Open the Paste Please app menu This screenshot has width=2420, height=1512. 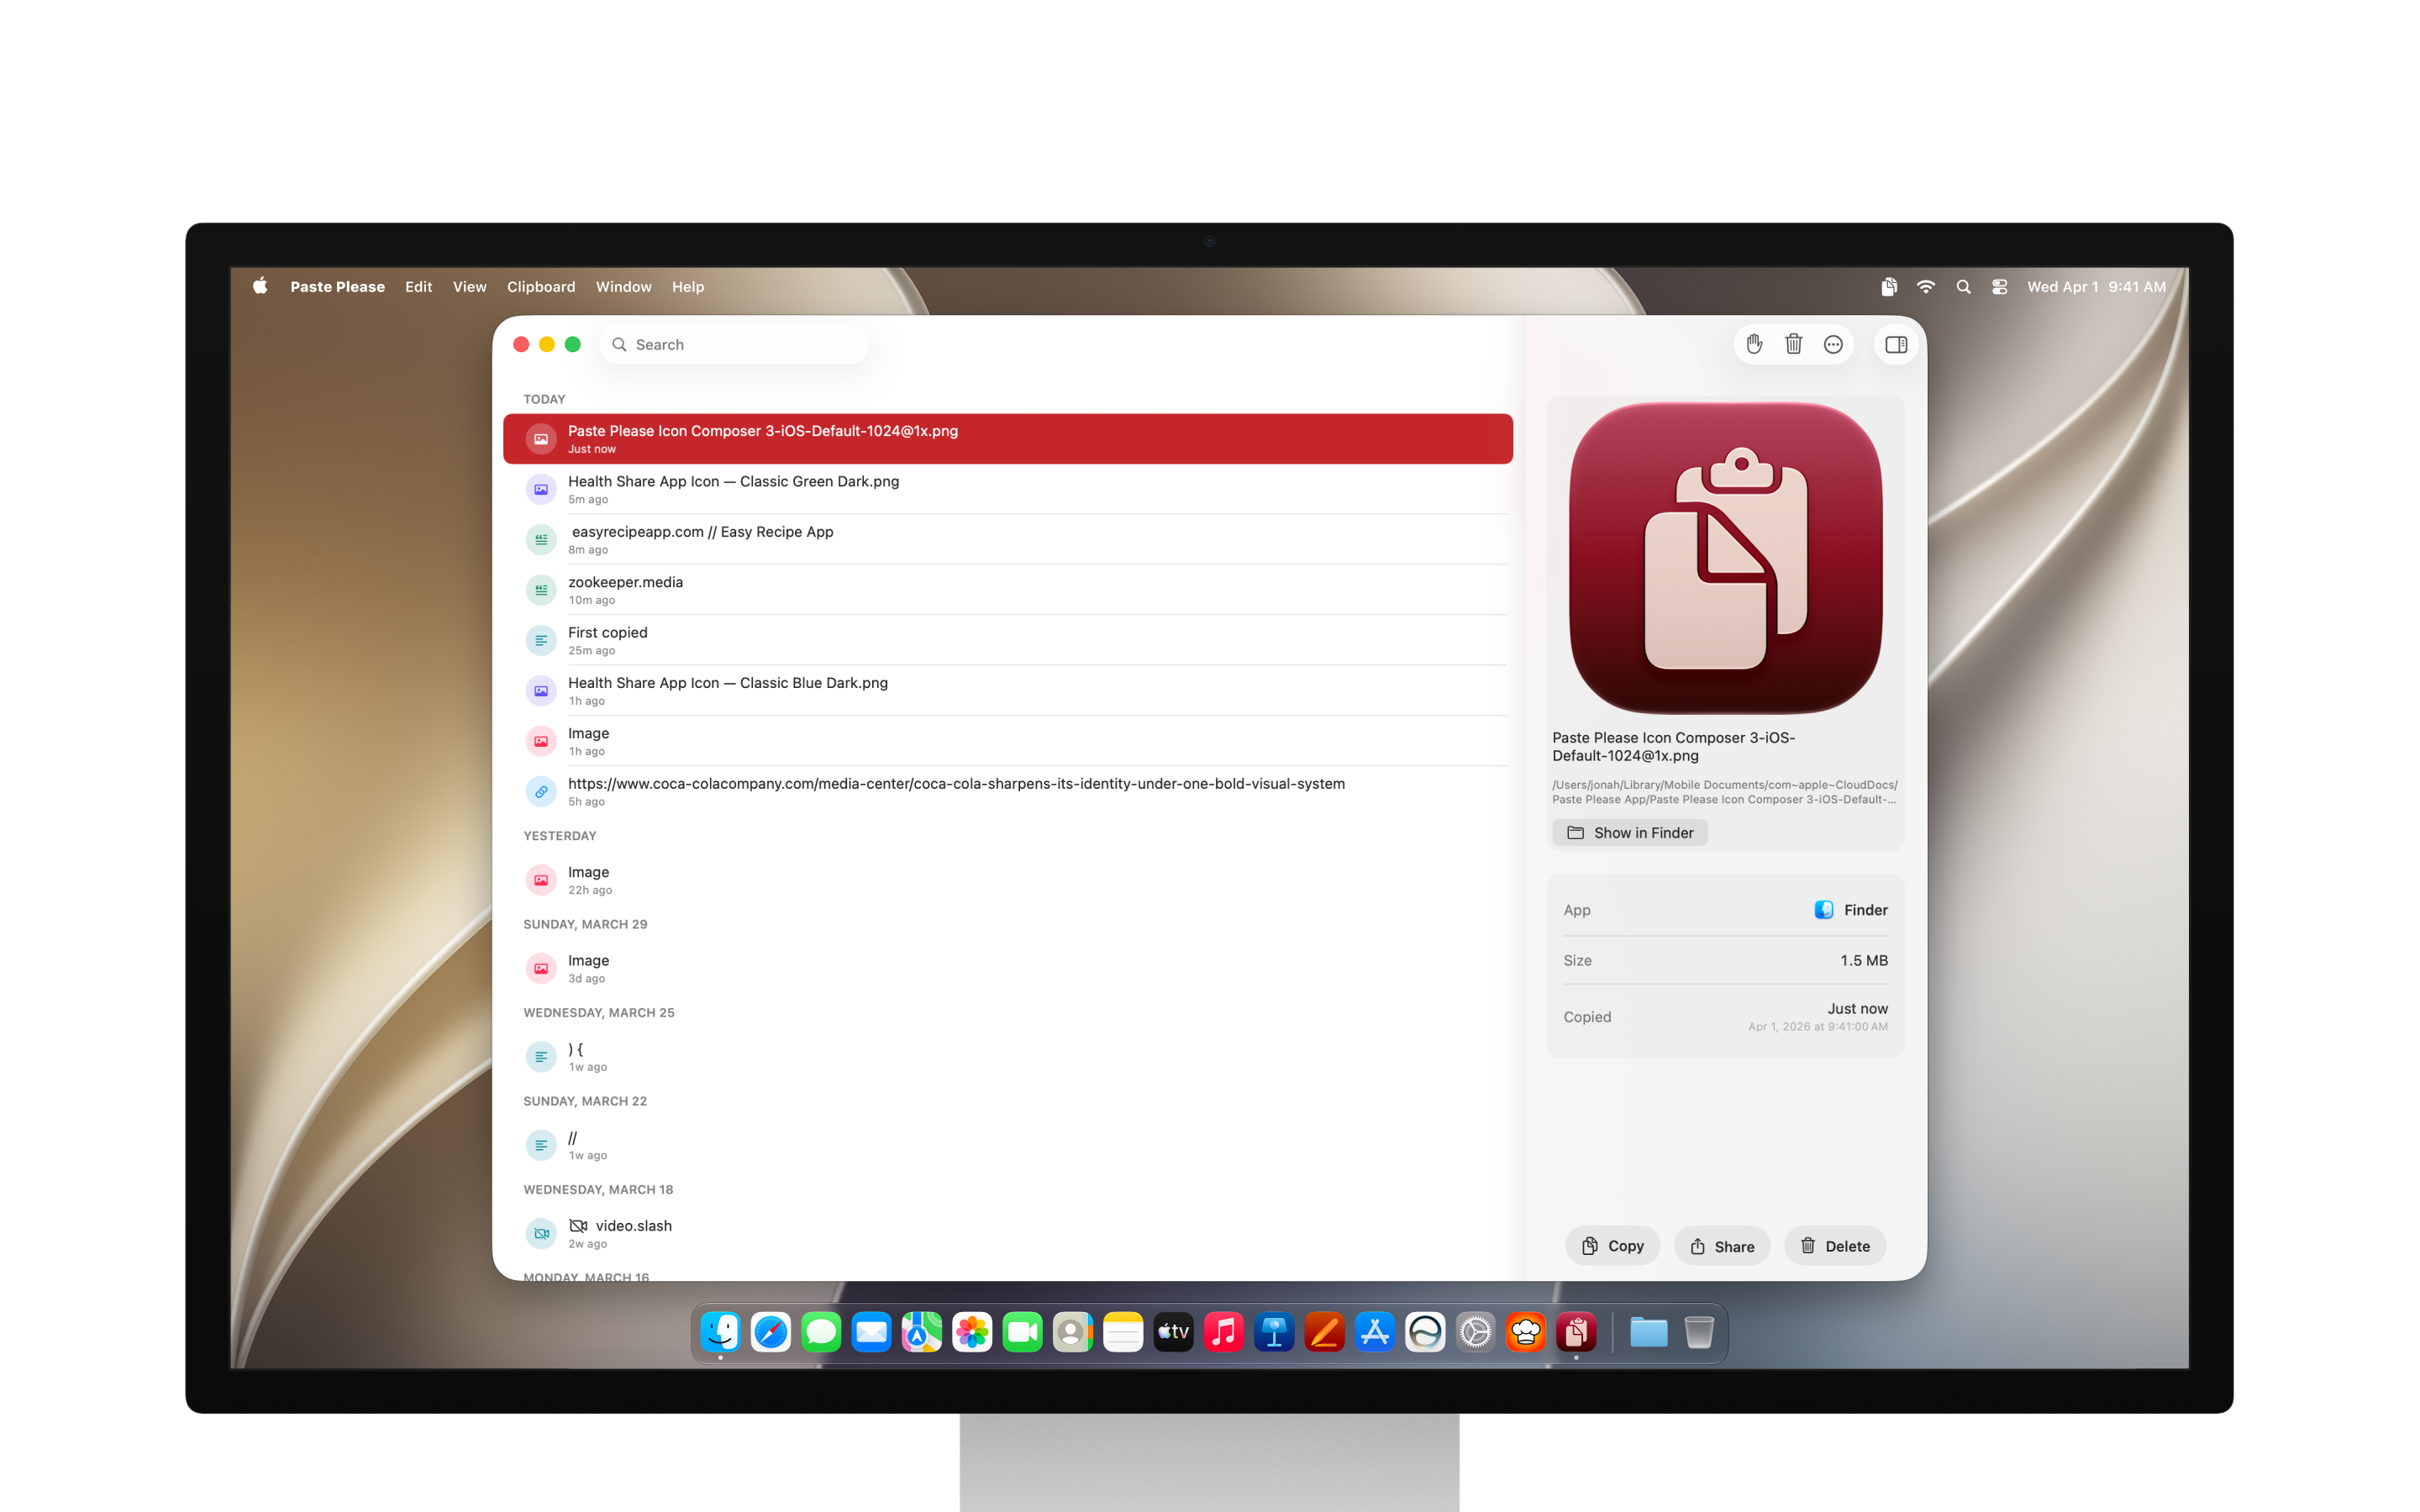pyautogui.click(x=337, y=287)
